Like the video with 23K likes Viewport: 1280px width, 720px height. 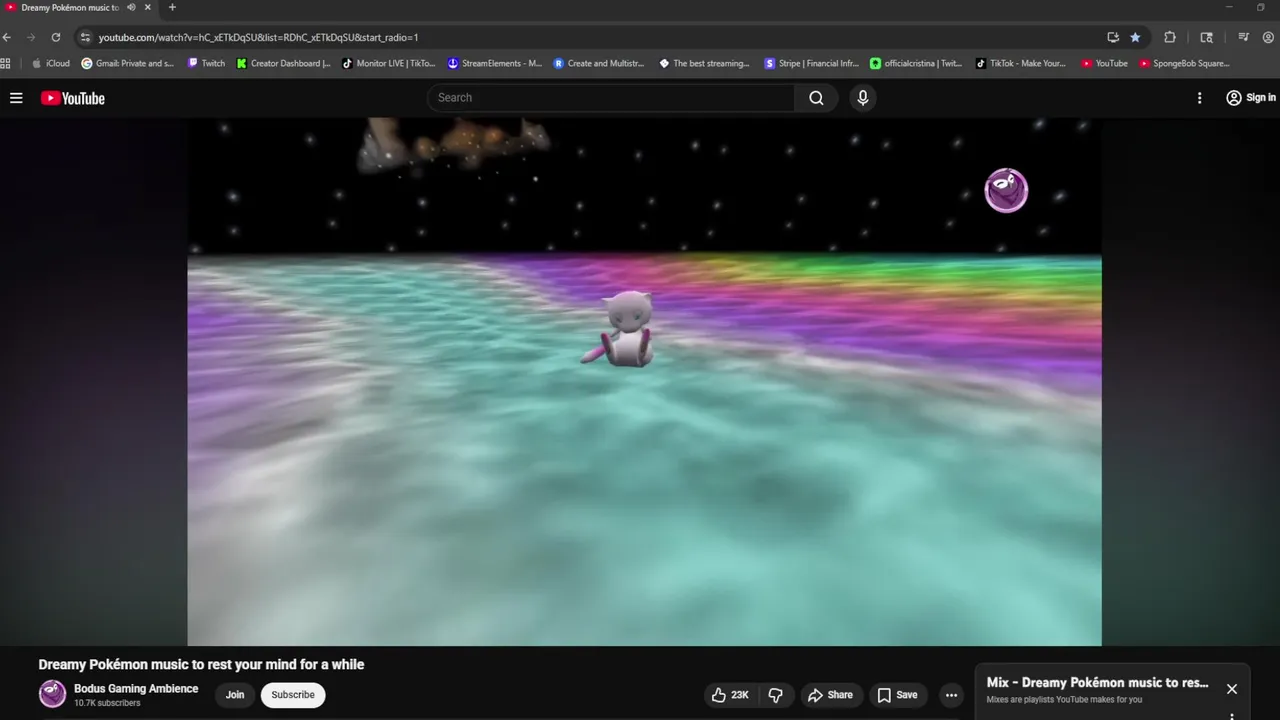click(730, 695)
